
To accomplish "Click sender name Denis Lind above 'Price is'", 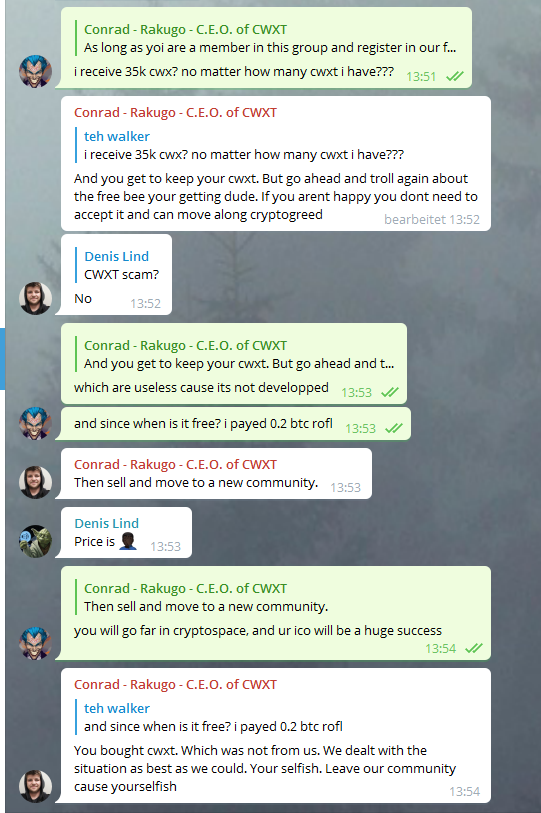I will 106,523.
